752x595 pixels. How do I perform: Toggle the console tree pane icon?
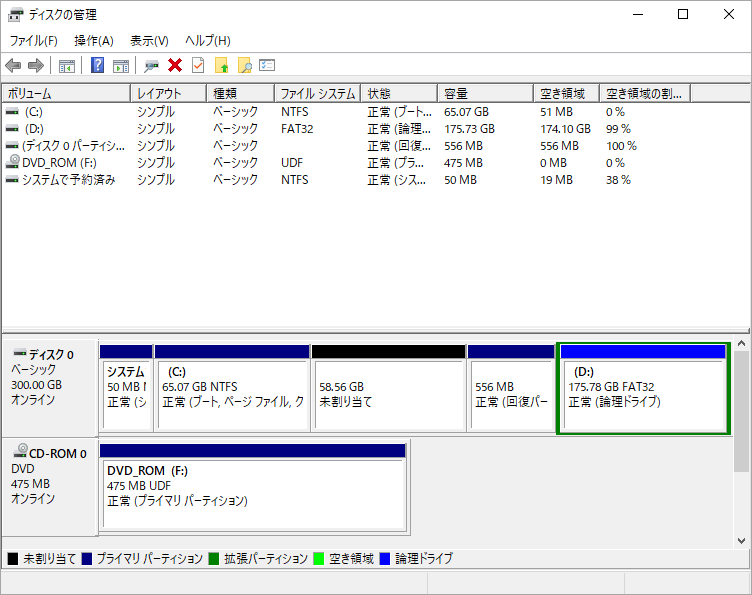(67, 66)
